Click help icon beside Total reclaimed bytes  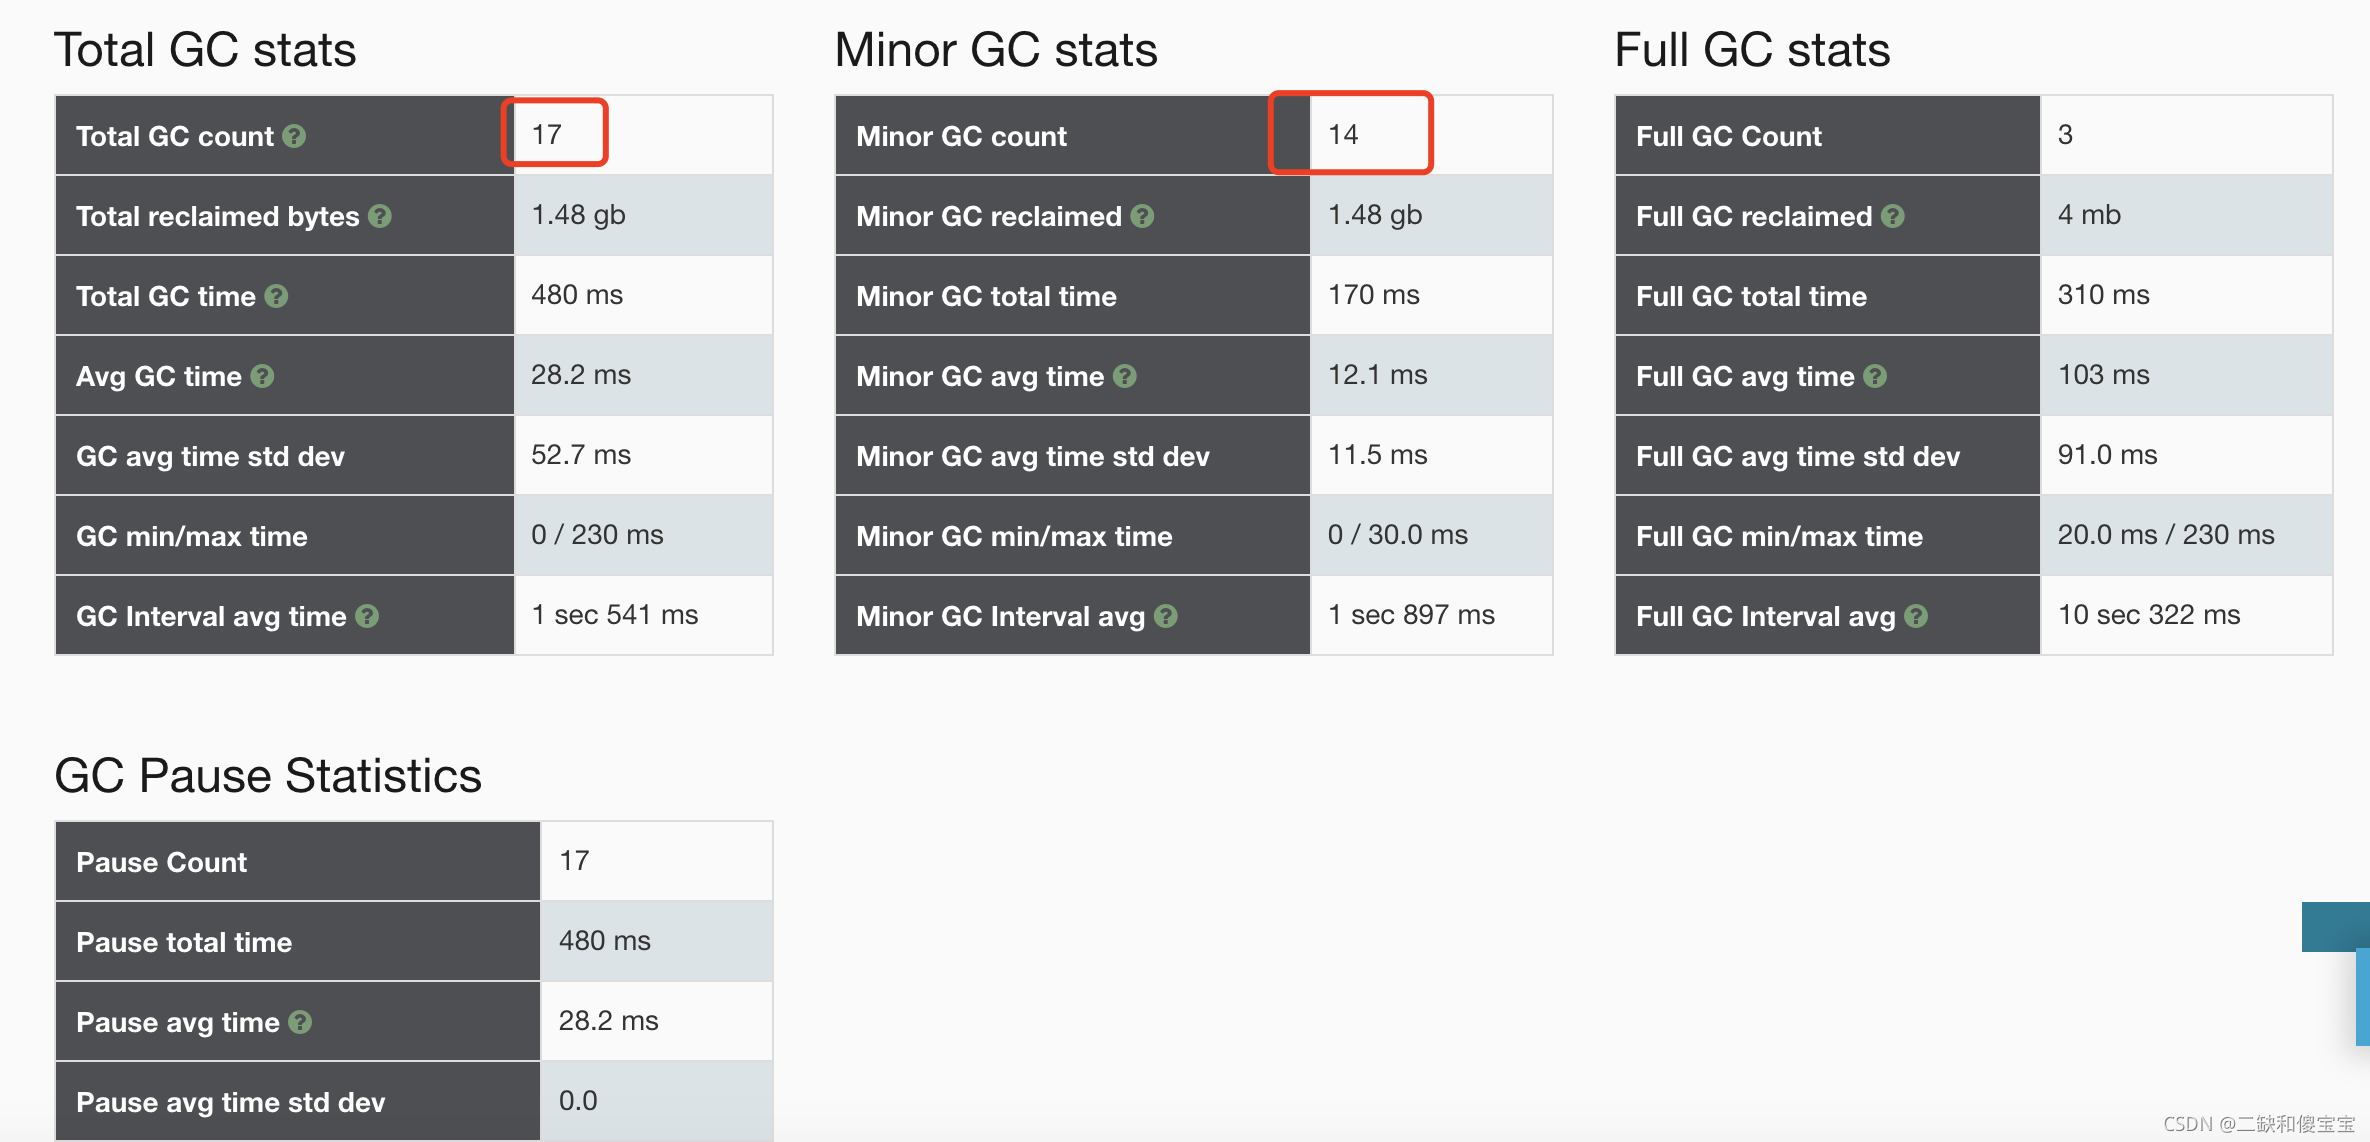coord(380,216)
